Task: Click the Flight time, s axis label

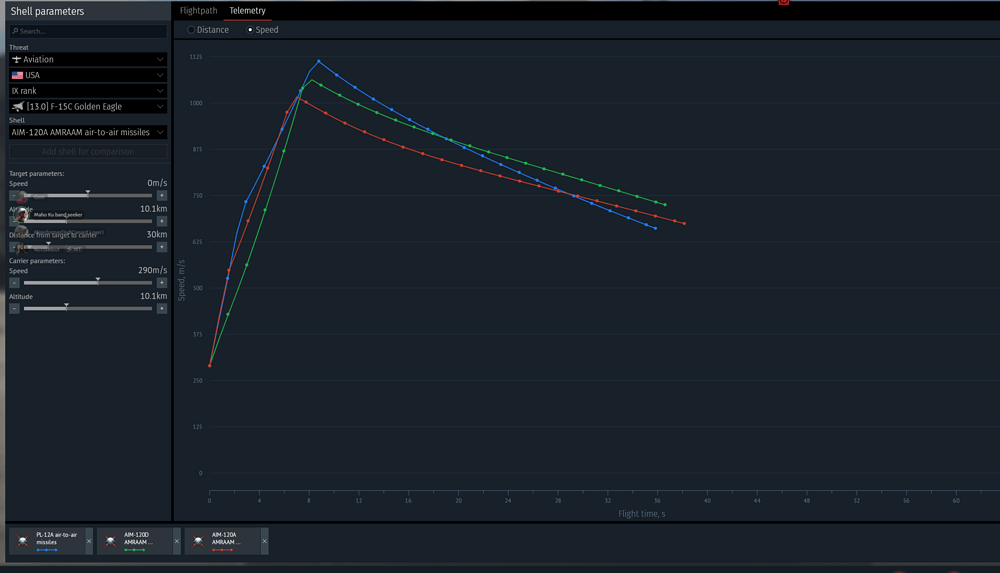Action: point(642,514)
